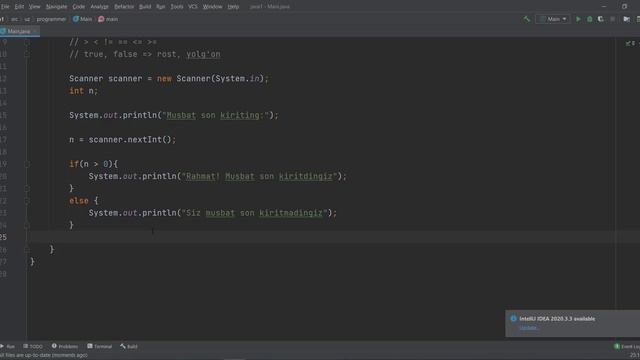The image size is (640, 360).
Task: Click the files up-to-date status bar message
Action: coord(44,355)
